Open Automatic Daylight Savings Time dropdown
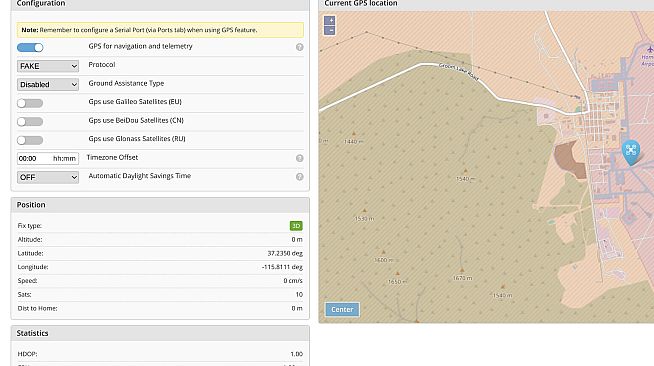Image resolution: width=654 pixels, height=366 pixels. click(48, 177)
